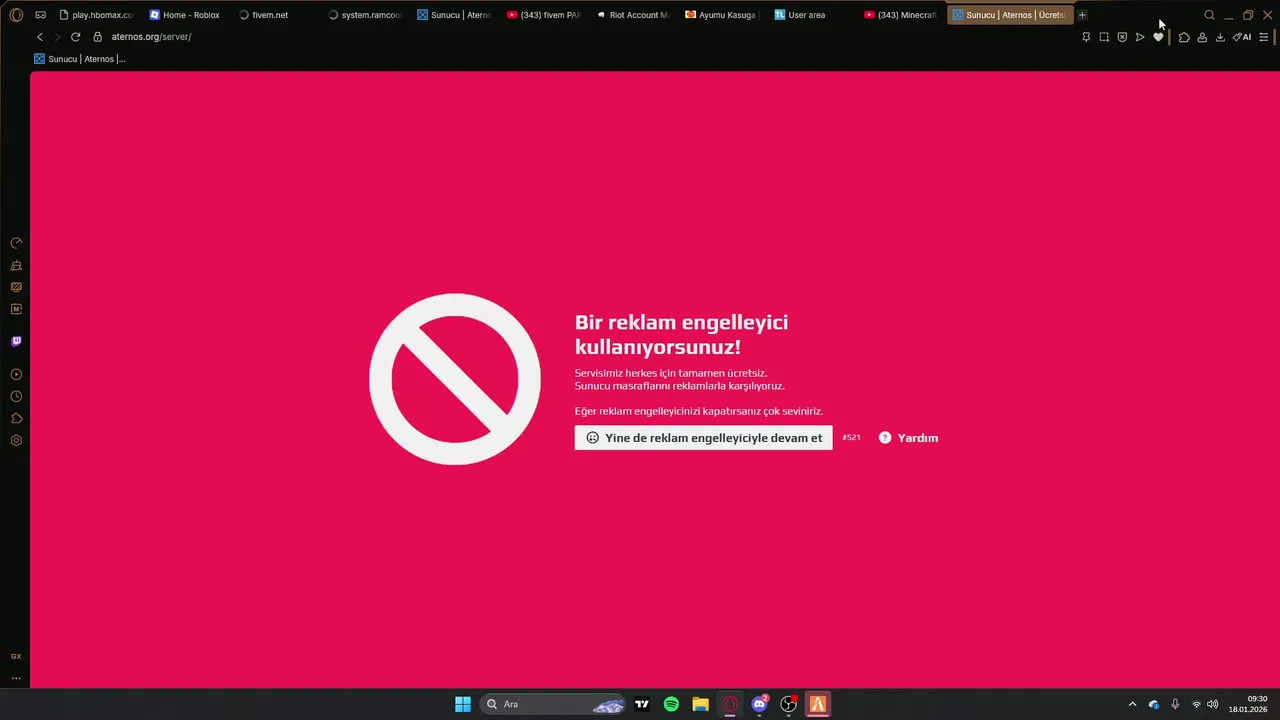Open the GX Cleaner icon in sidebar
The height and width of the screenshot is (720, 1280).
click(x=16, y=265)
